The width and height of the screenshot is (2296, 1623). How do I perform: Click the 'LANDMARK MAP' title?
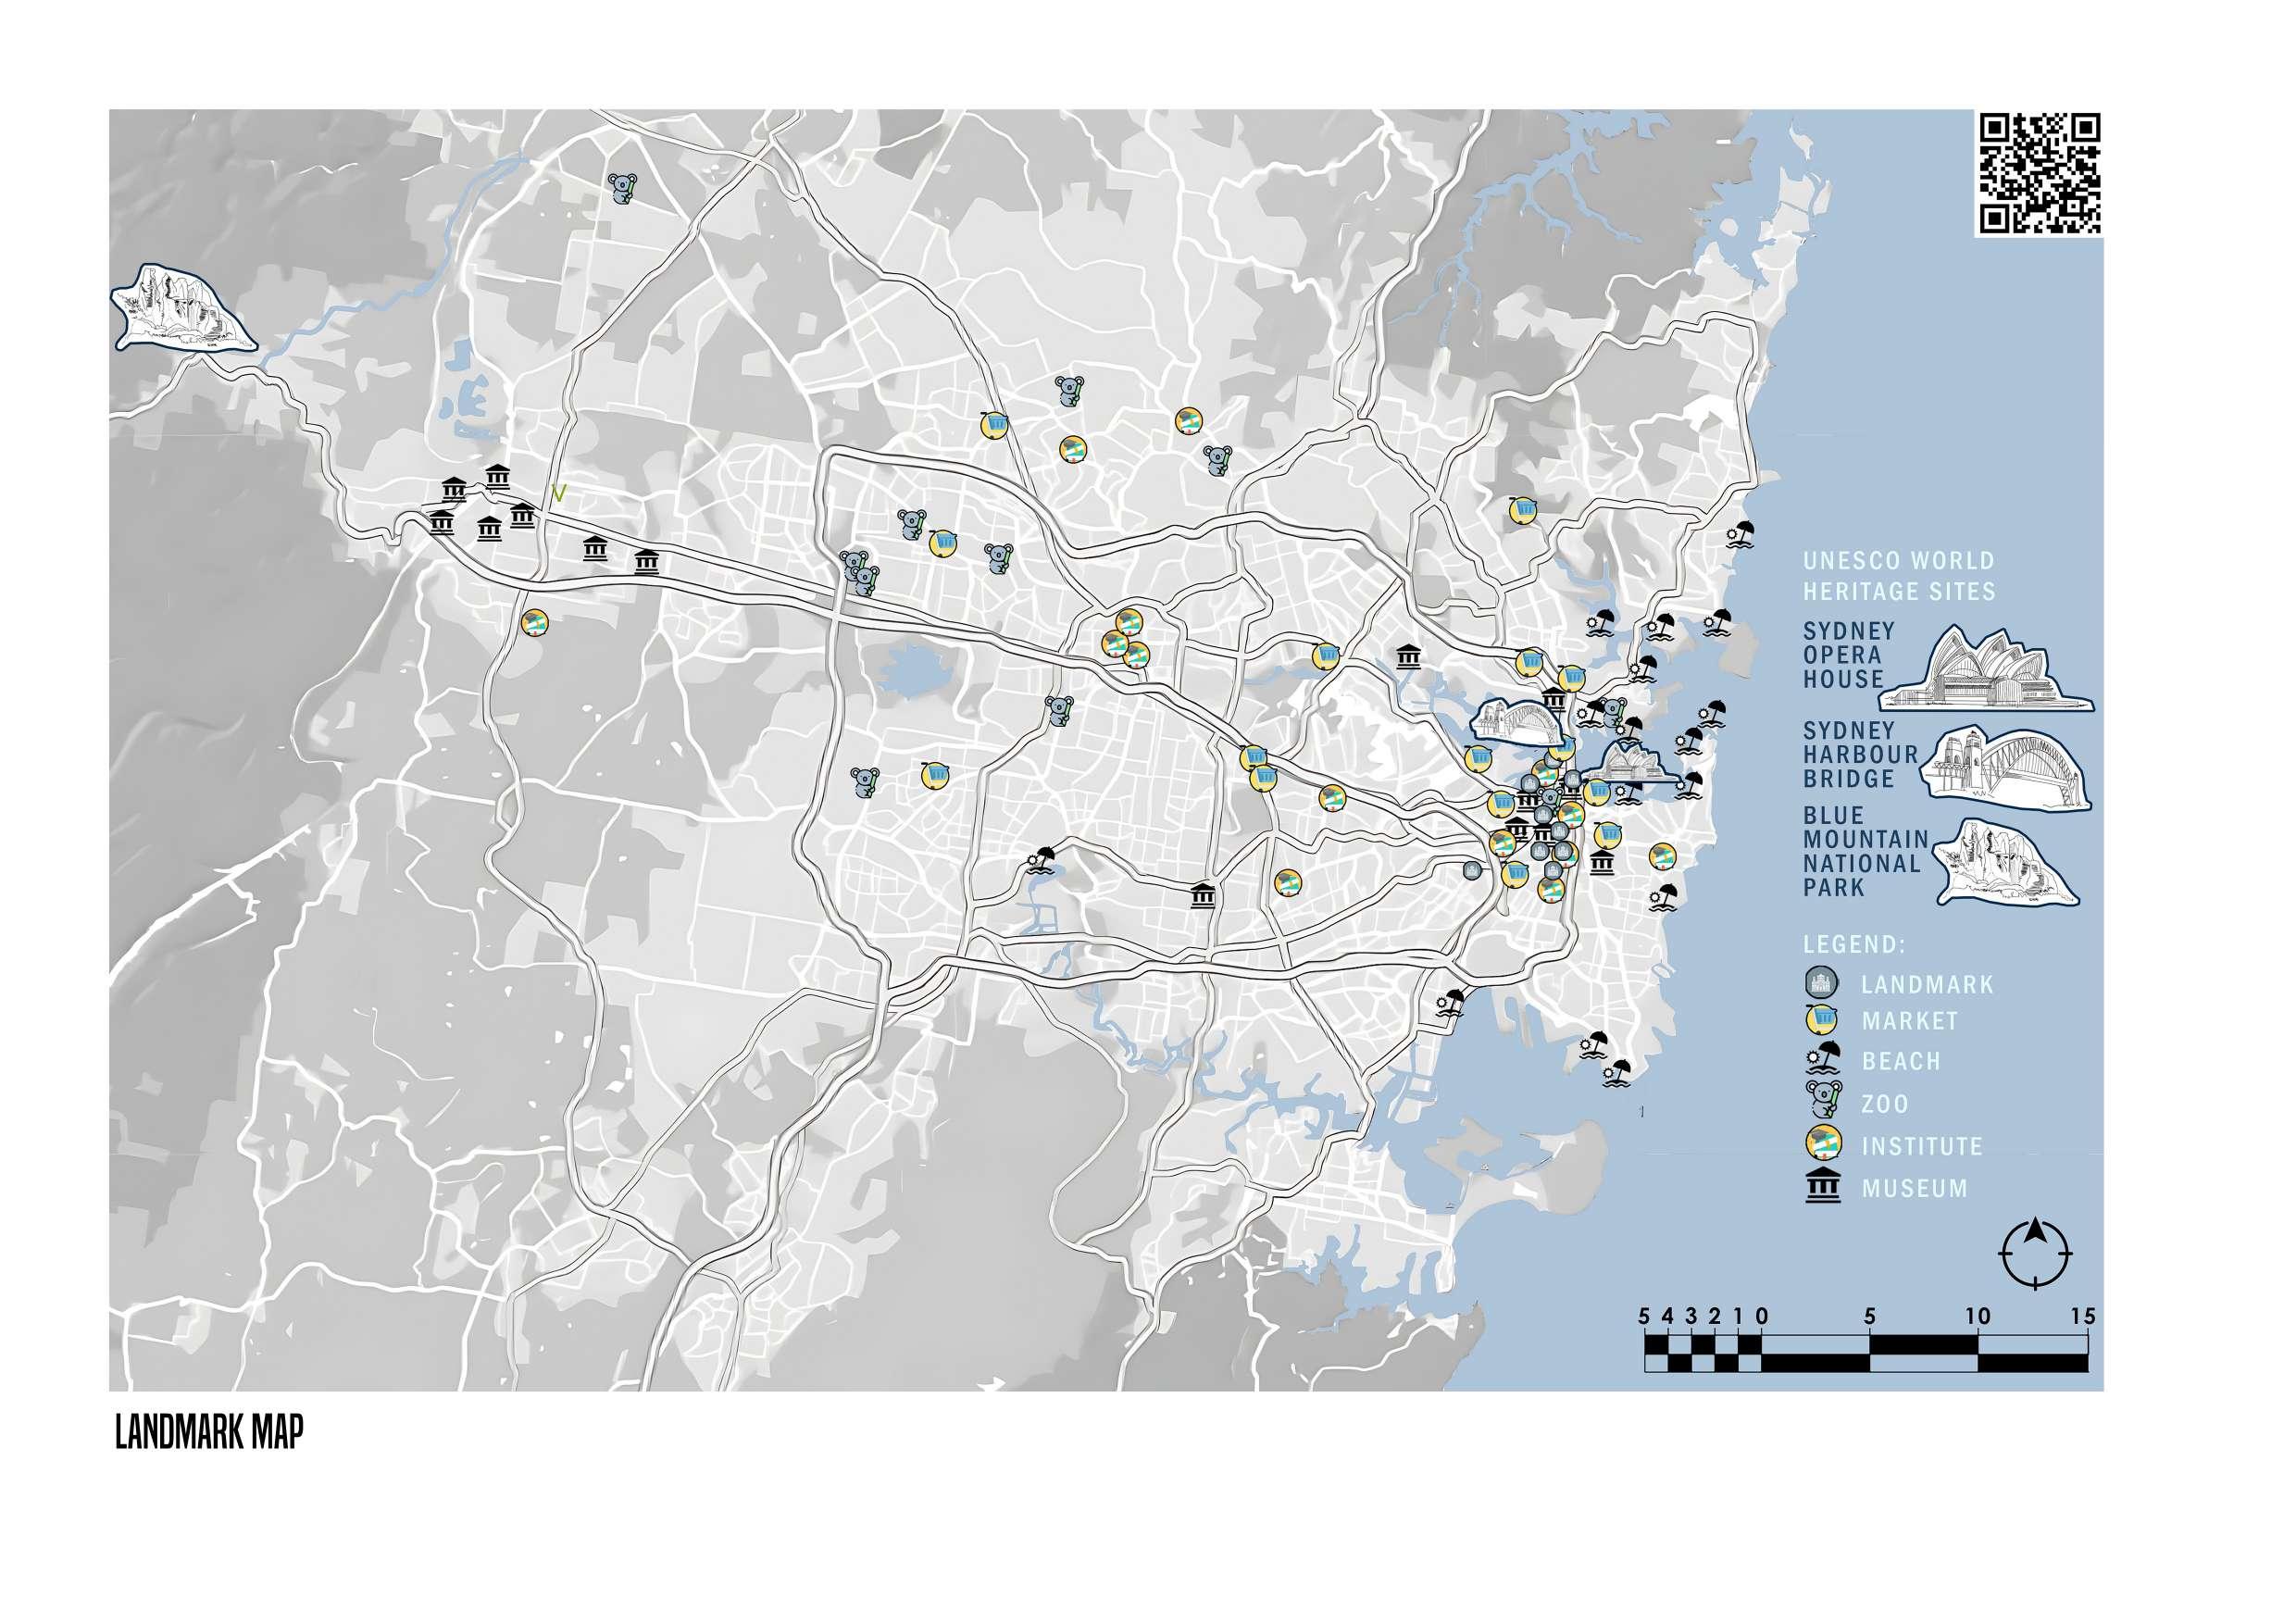[x=209, y=1433]
